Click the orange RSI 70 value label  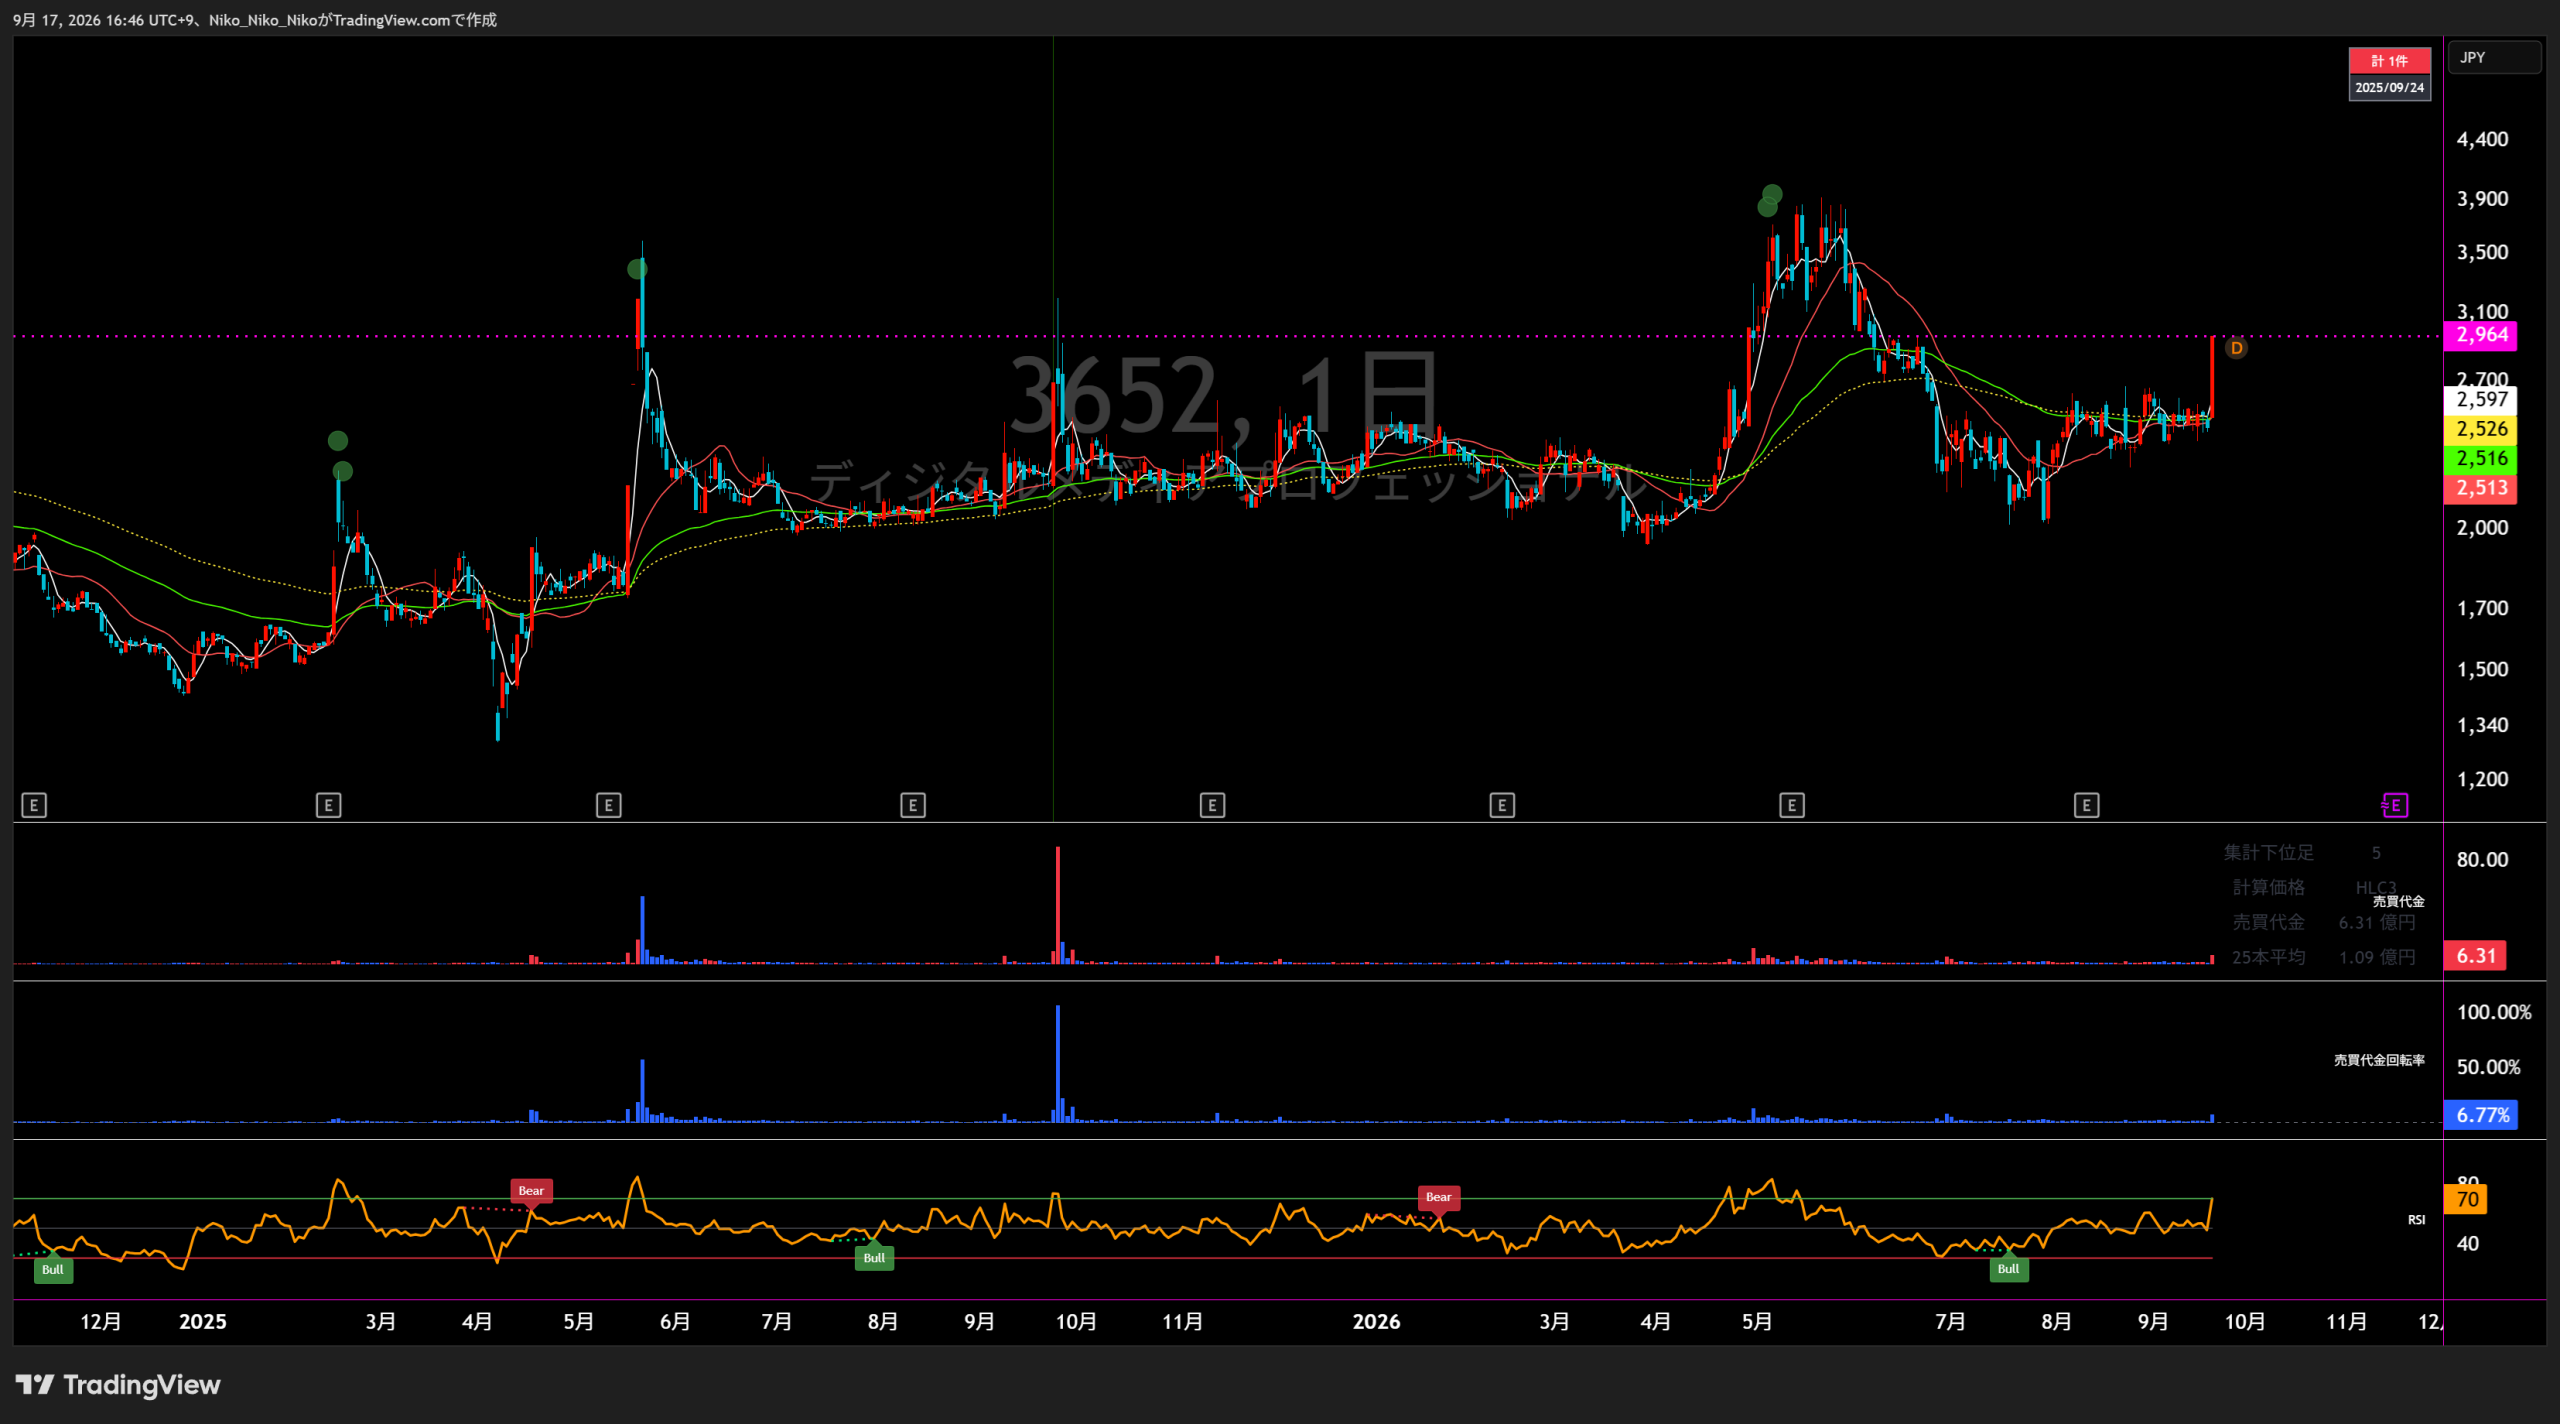coord(2465,1199)
